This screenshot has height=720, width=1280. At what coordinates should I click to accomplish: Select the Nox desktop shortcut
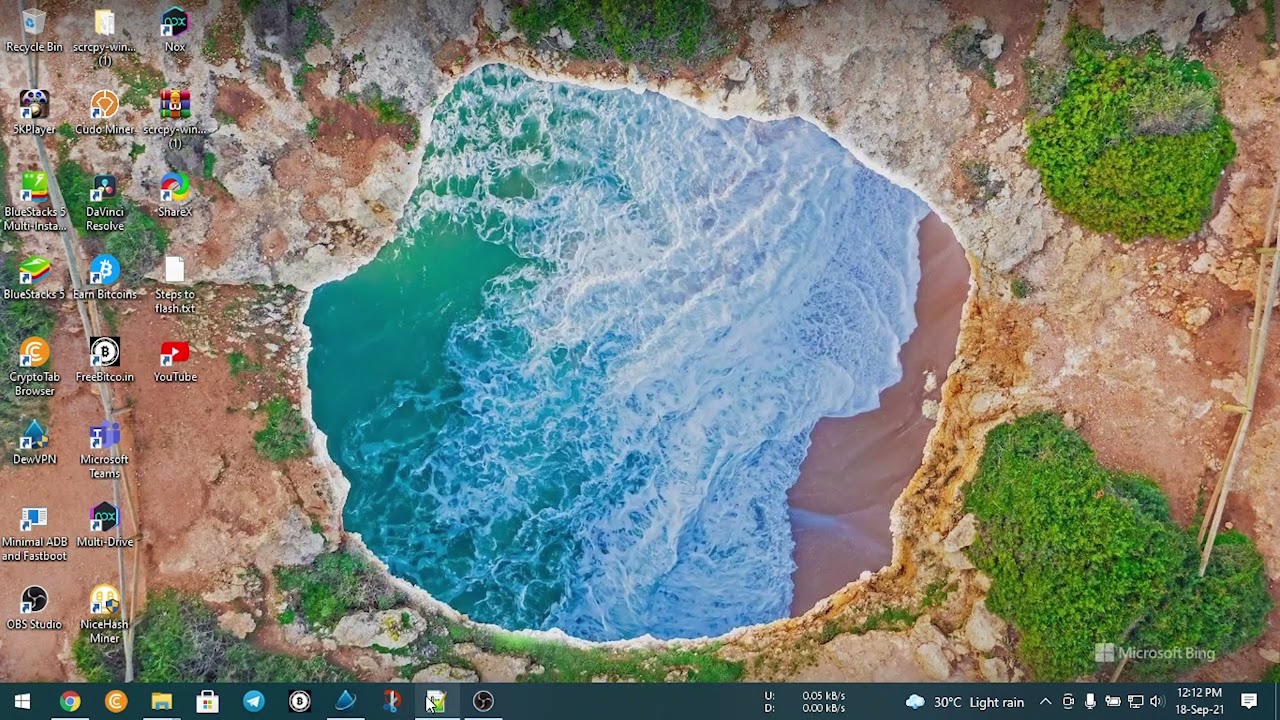pos(175,24)
